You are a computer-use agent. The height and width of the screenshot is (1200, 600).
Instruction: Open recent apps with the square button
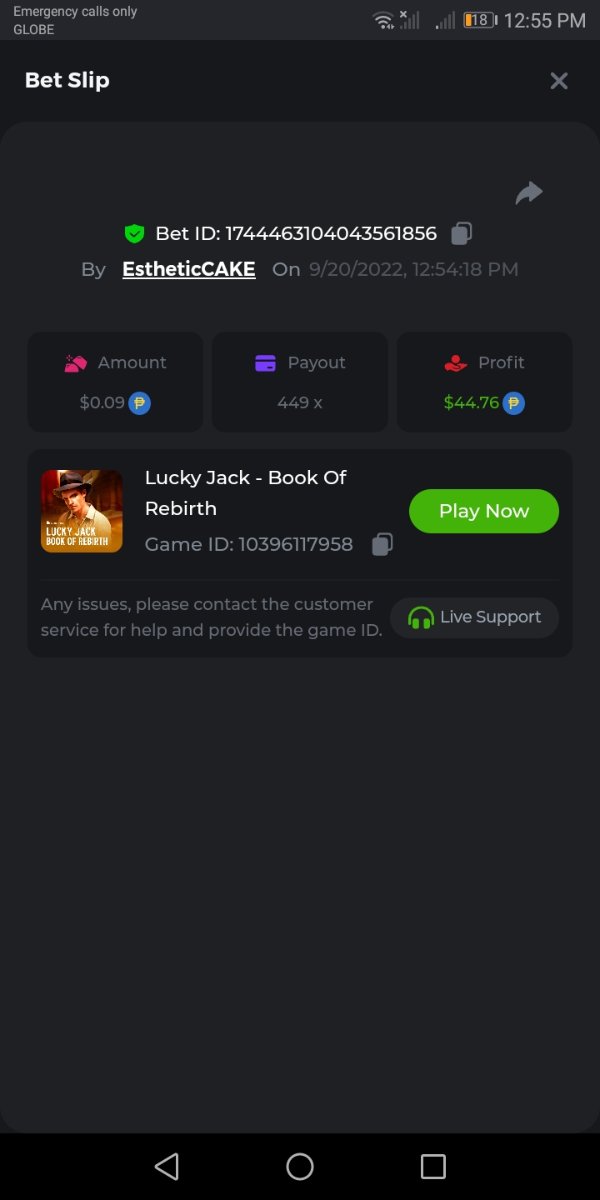(x=433, y=1166)
